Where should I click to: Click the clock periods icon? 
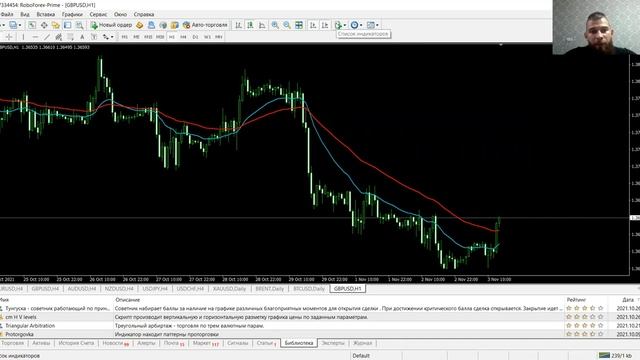[x=354, y=25]
